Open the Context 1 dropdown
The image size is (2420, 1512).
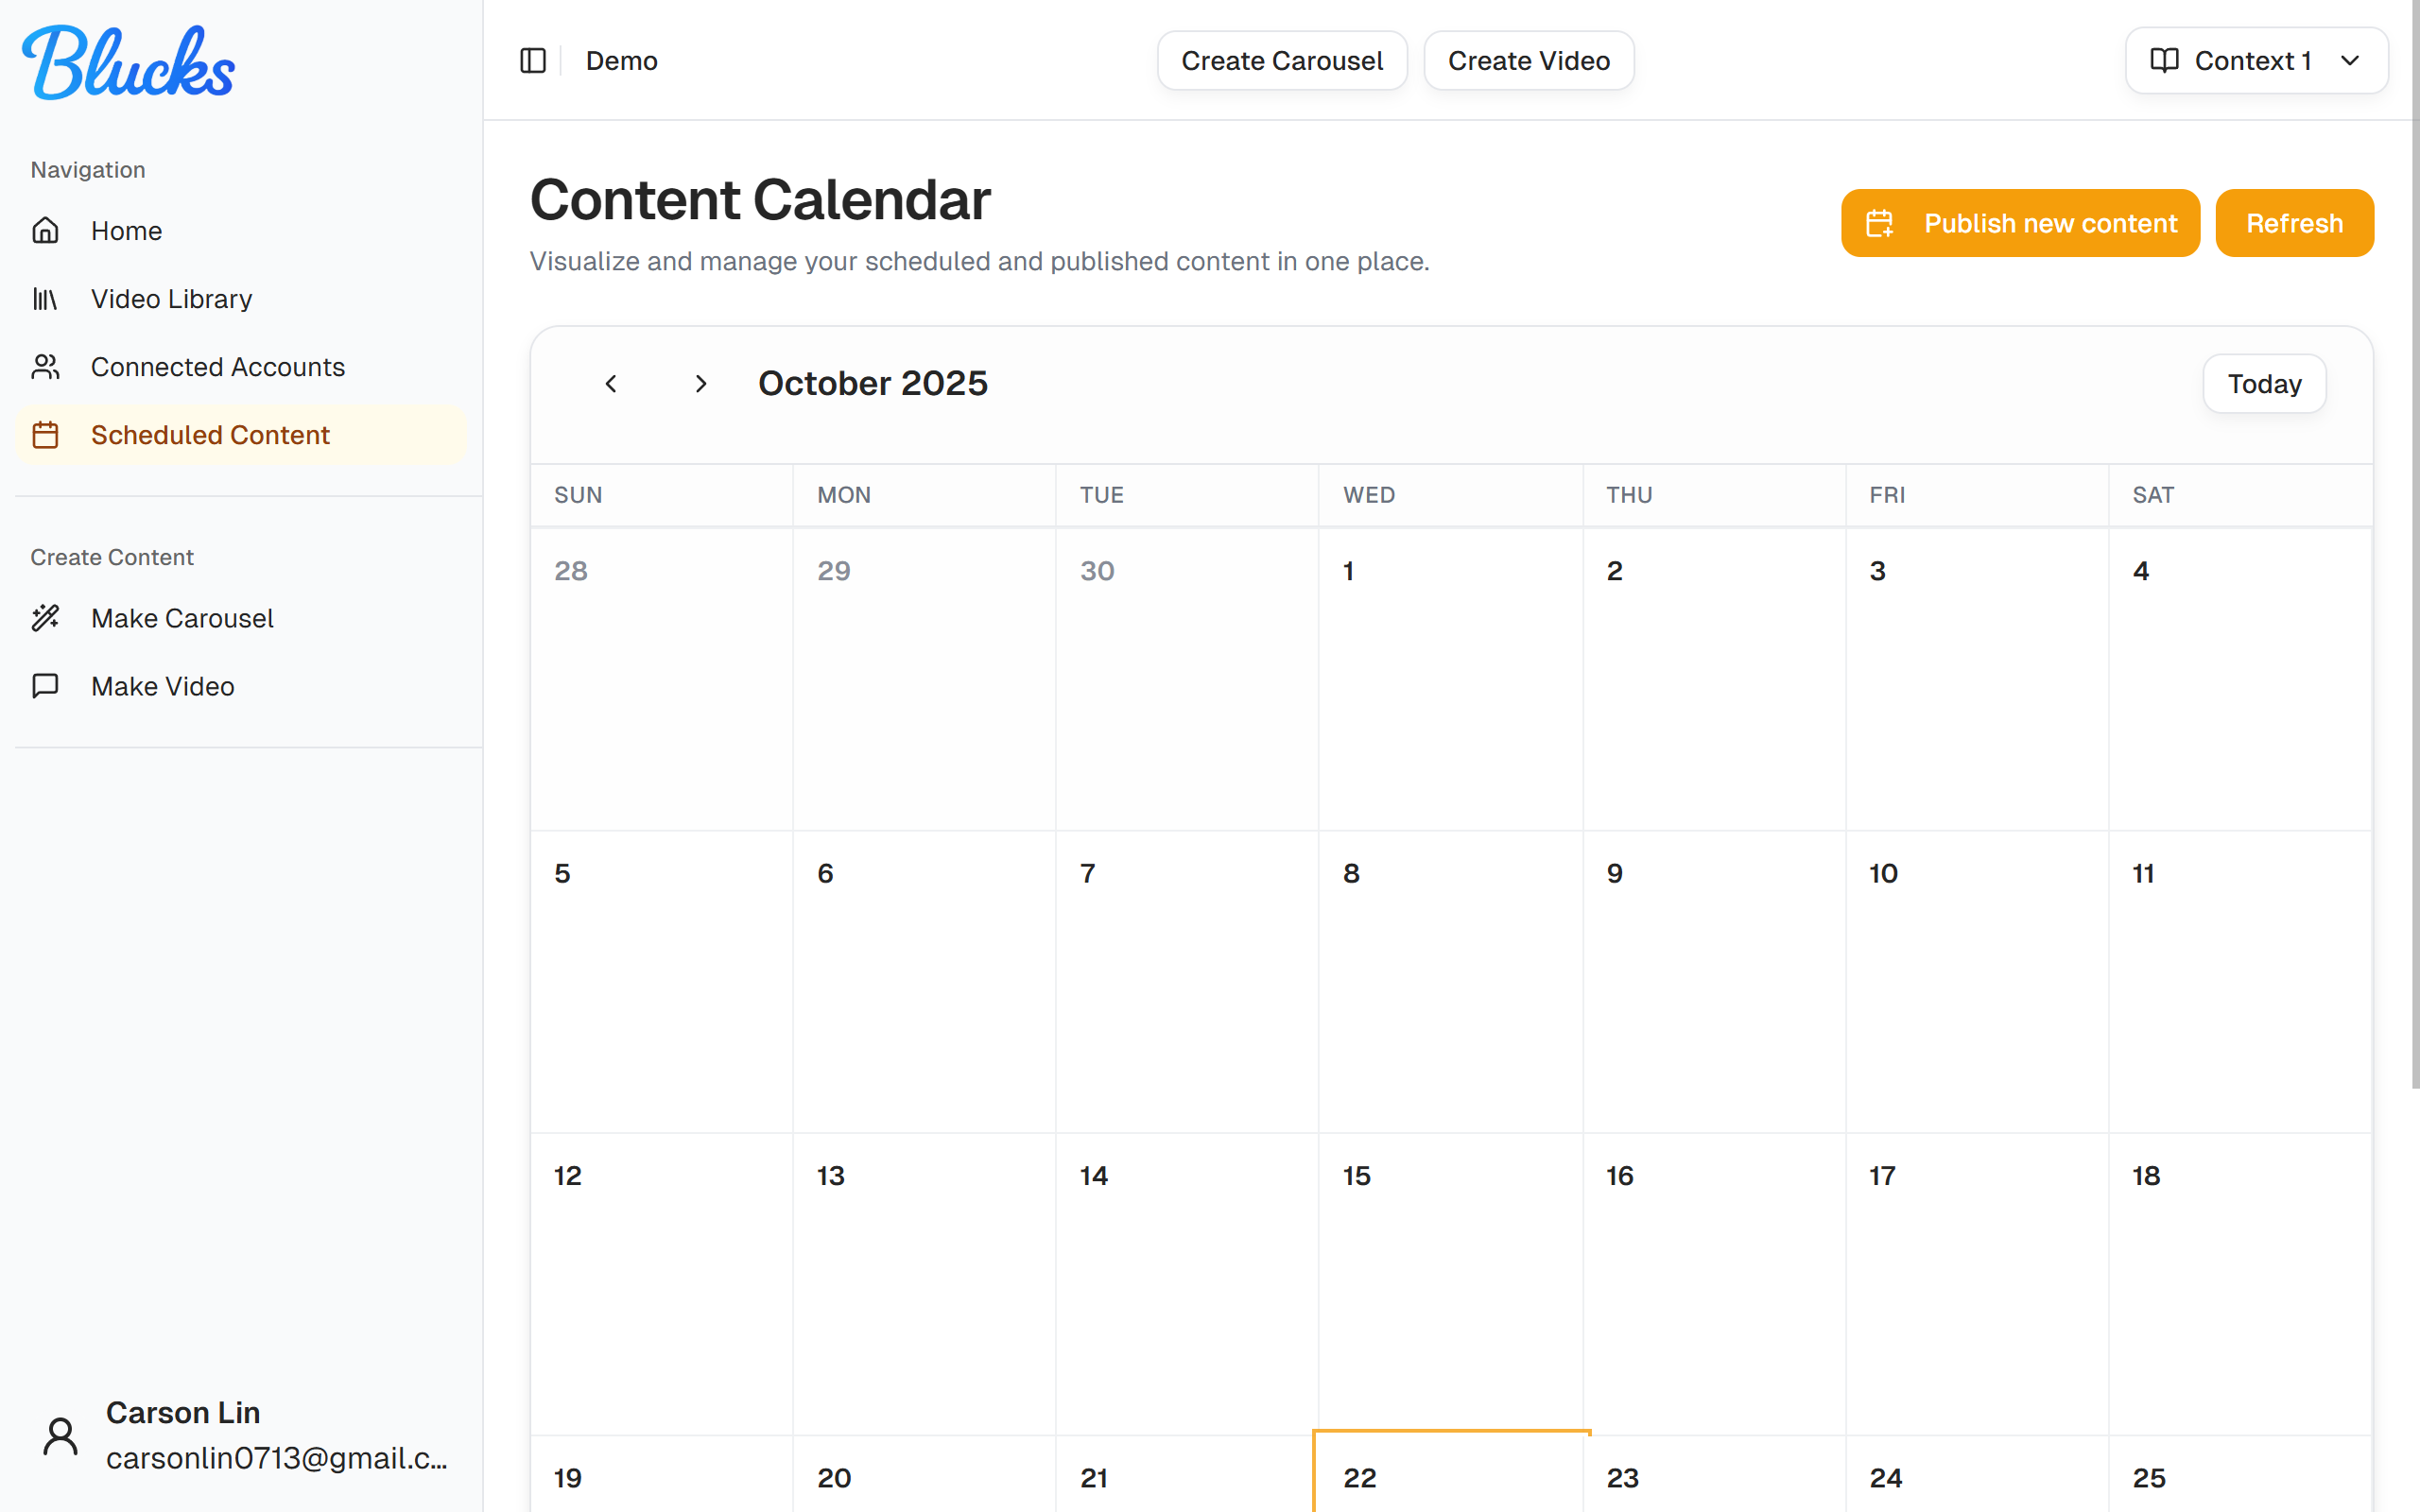click(2255, 60)
